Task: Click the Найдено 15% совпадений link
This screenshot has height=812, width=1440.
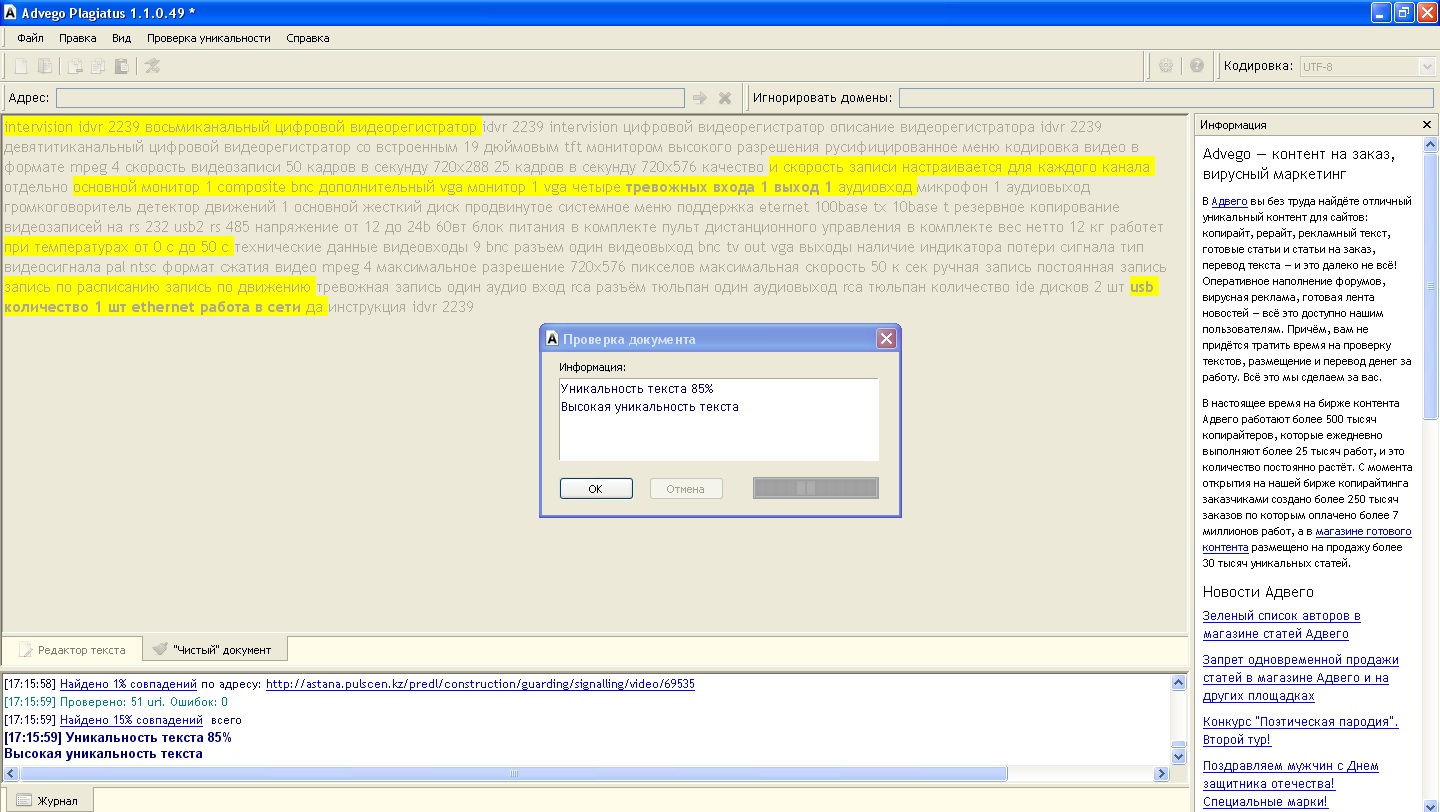Action: pyautogui.click(x=131, y=720)
